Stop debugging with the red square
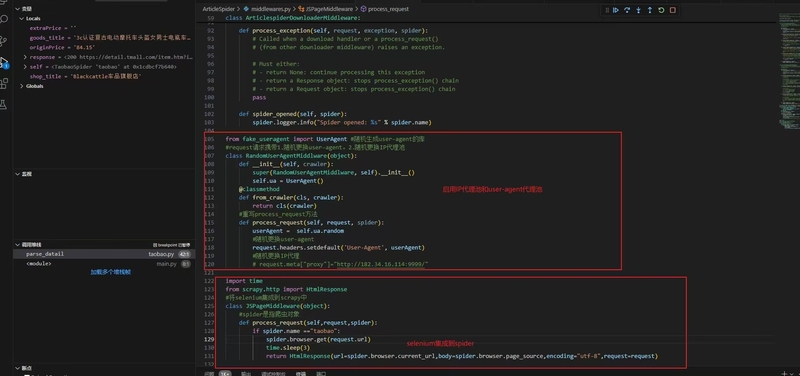The width and height of the screenshot is (800, 376). pos(672,10)
